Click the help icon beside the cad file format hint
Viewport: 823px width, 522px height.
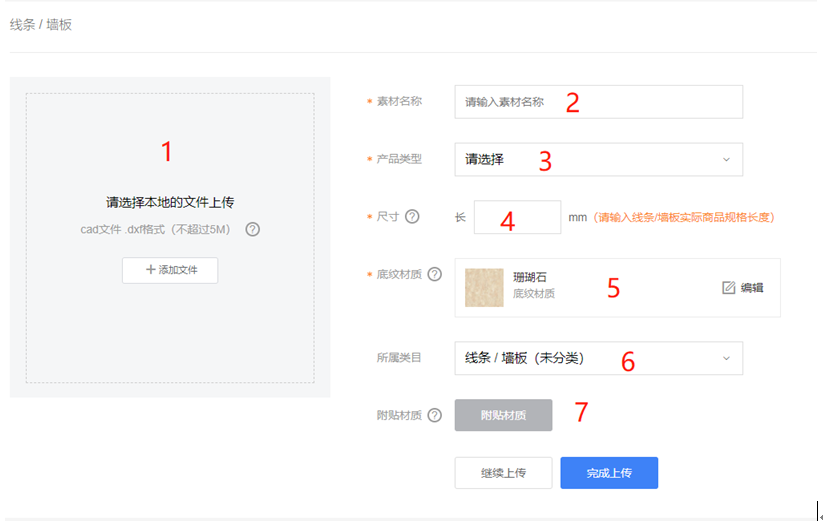click(x=253, y=229)
